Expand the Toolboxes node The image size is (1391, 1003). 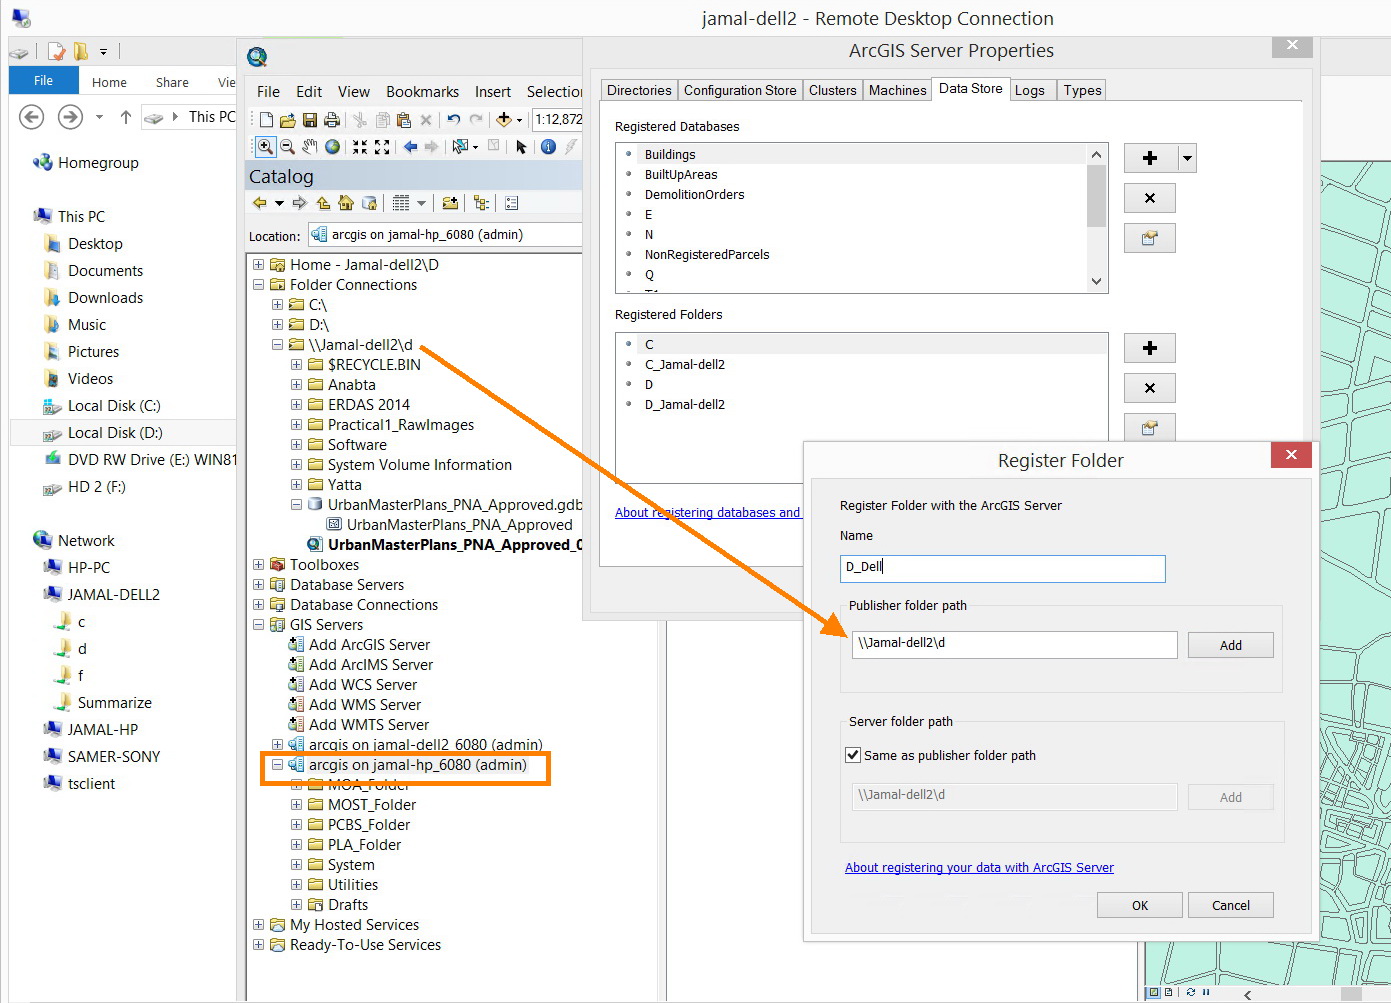click(259, 565)
